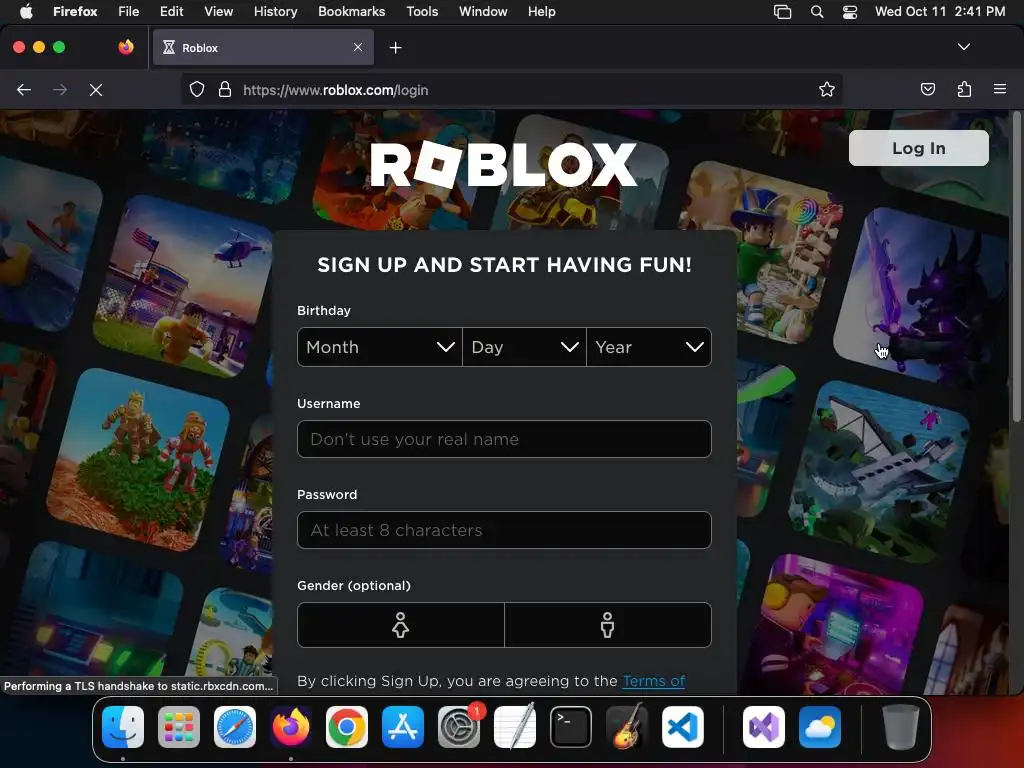This screenshot has height=768, width=1024.
Task: Open the Month birthday dropdown
Action: tap(379, 347)
